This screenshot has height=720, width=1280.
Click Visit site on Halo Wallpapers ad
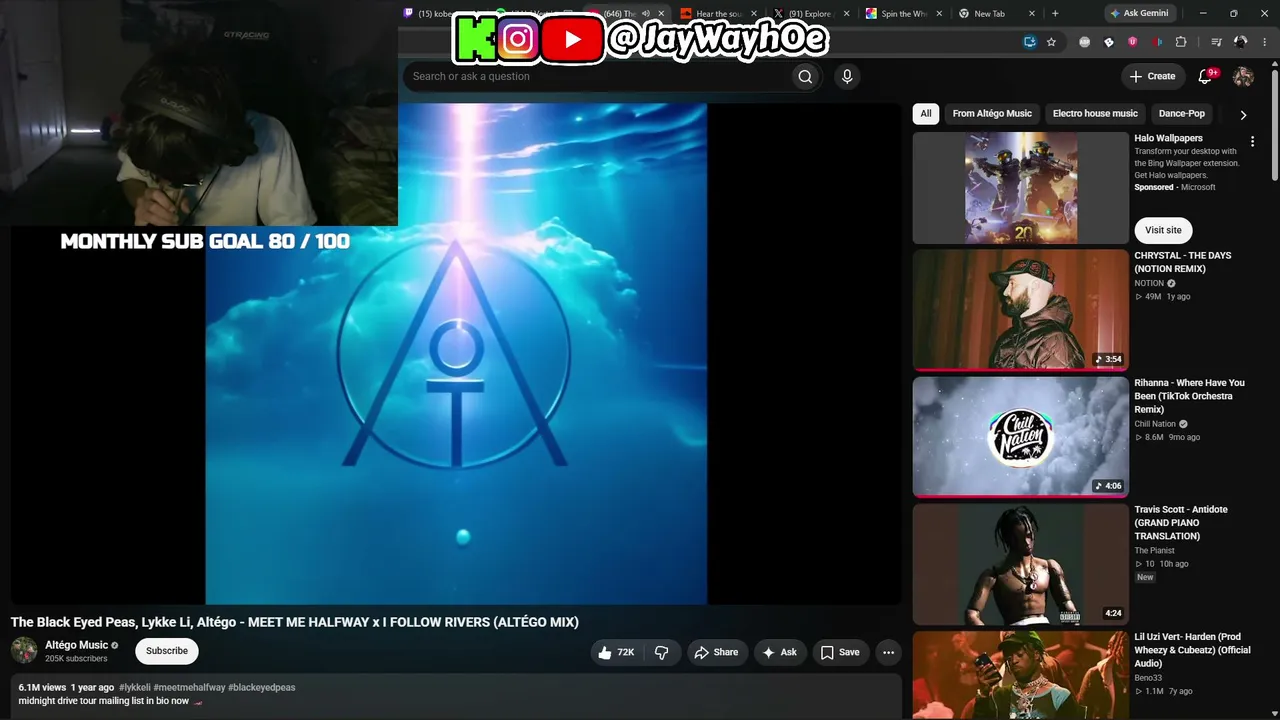pyautogui.click(x=1163, y=230)
